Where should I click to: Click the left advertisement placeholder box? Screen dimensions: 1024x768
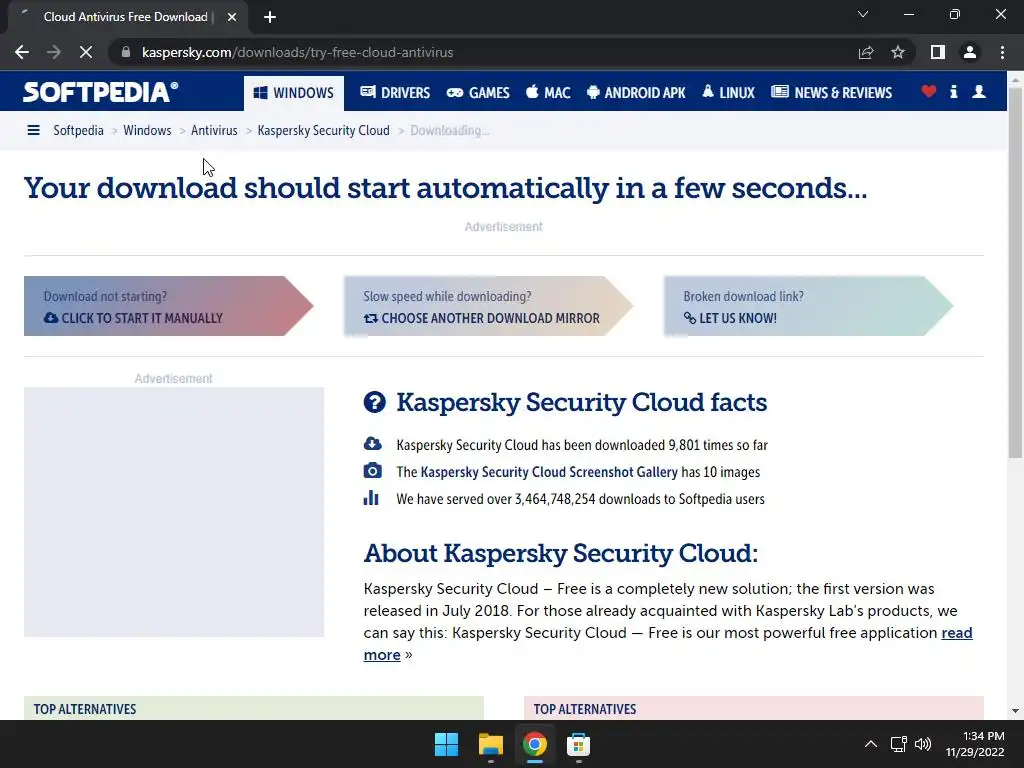coord(174,512)
